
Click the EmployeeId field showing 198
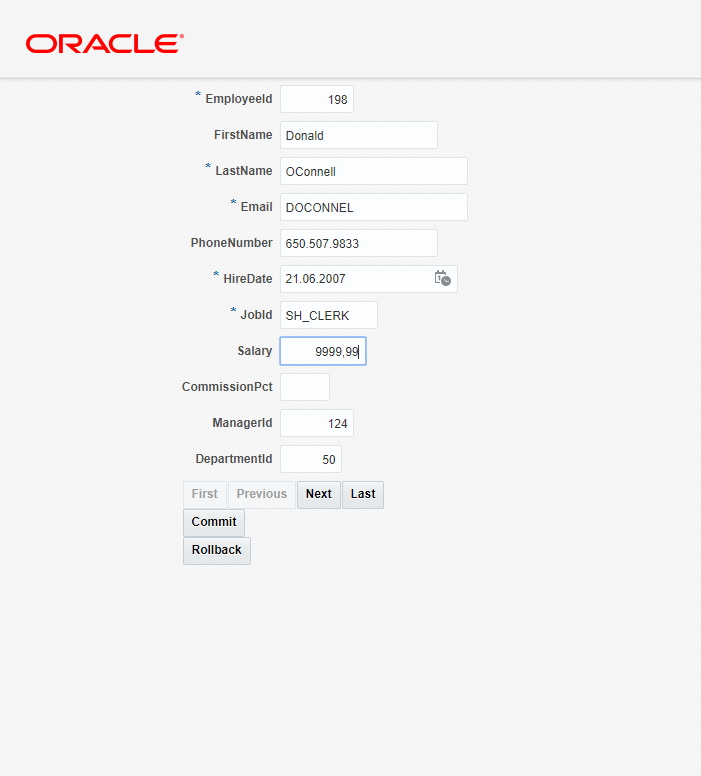(x=317, y=99)
